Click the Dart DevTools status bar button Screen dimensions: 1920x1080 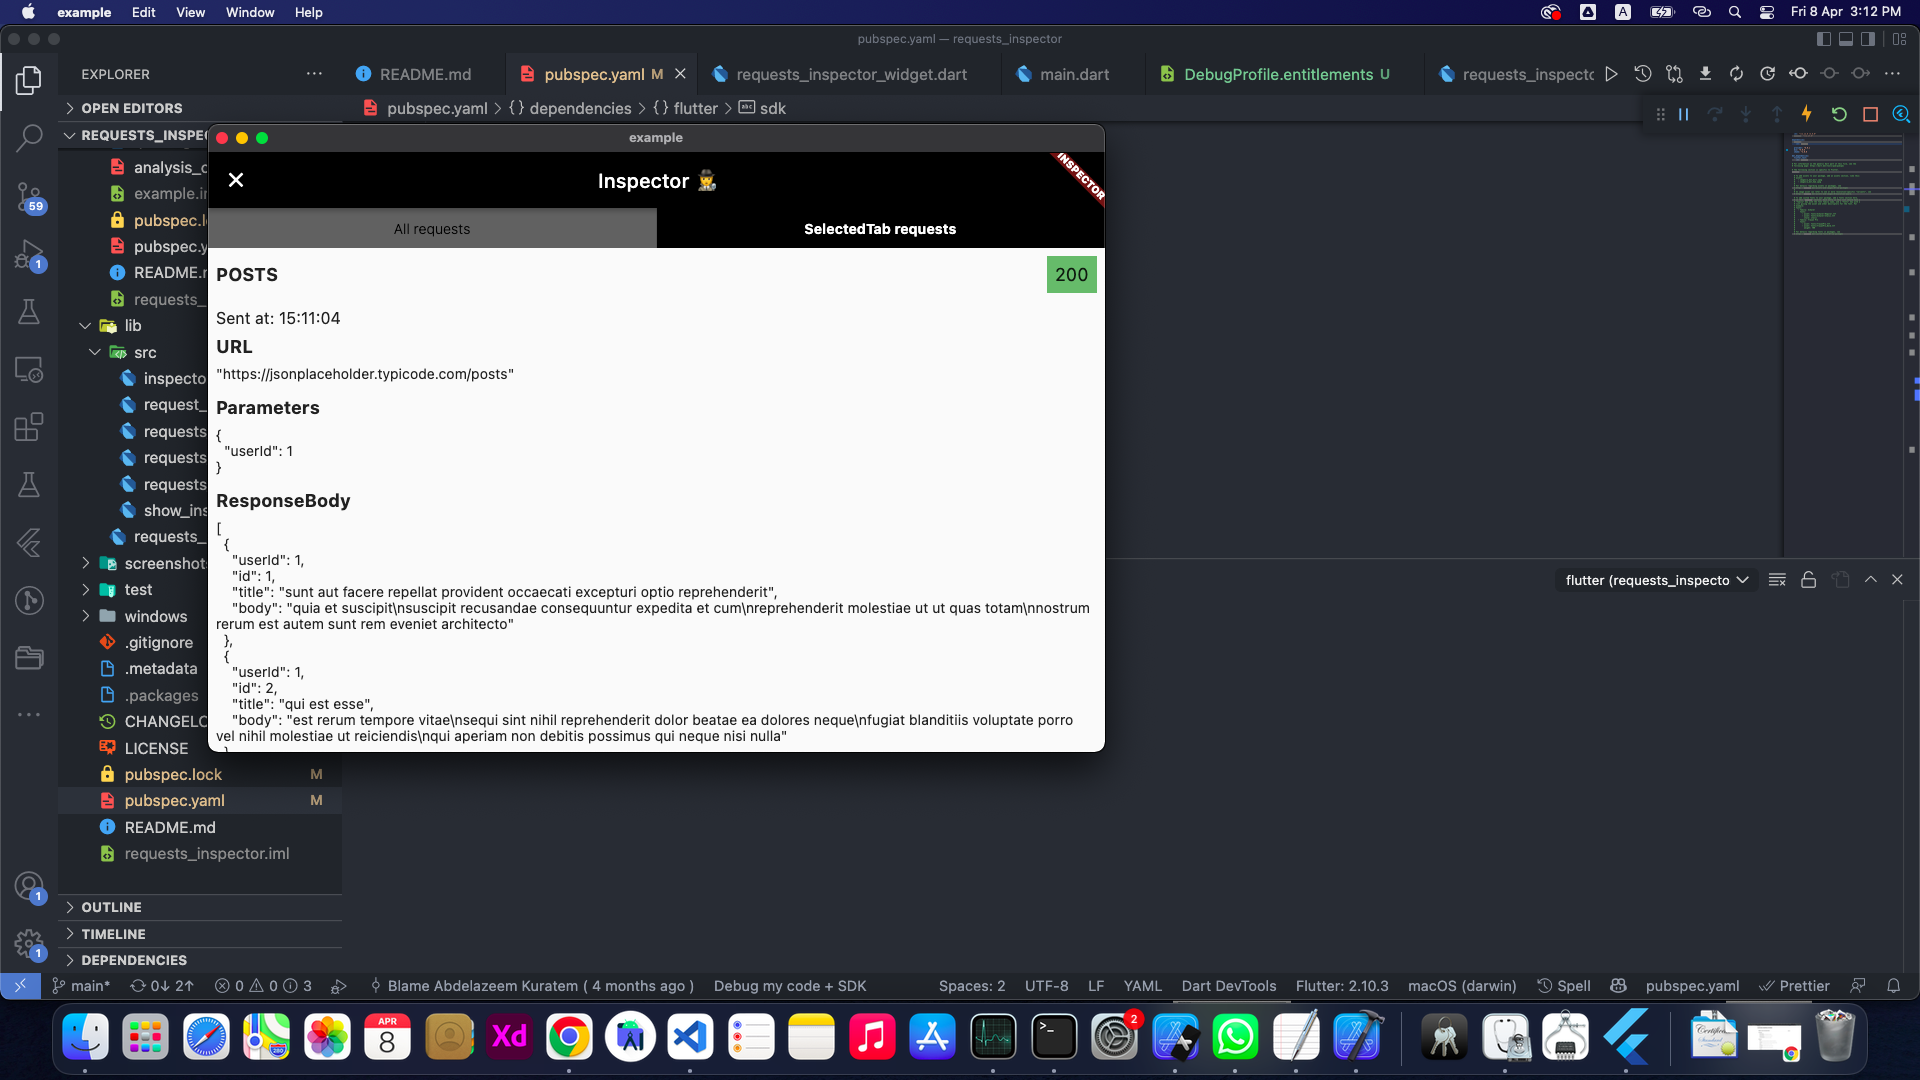pyautogui.click(x=1228, y=986)
